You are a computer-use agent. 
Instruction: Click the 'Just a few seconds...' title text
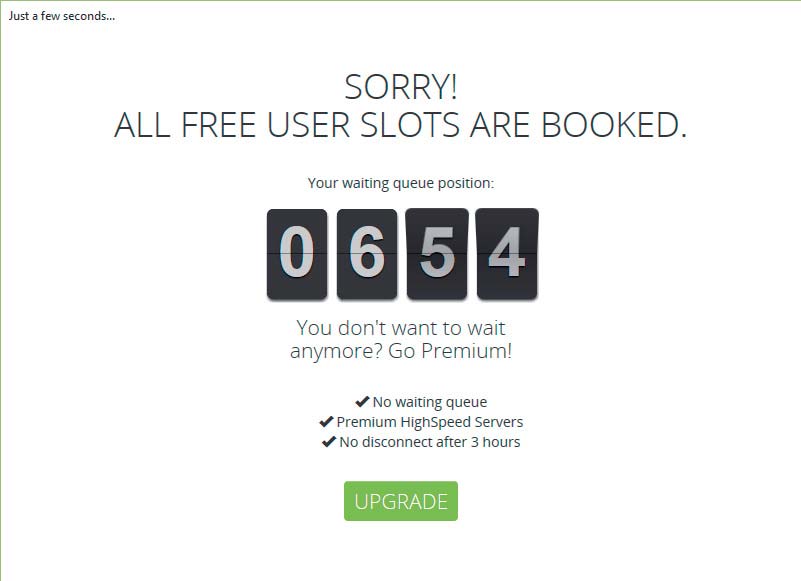click(62, 16)
